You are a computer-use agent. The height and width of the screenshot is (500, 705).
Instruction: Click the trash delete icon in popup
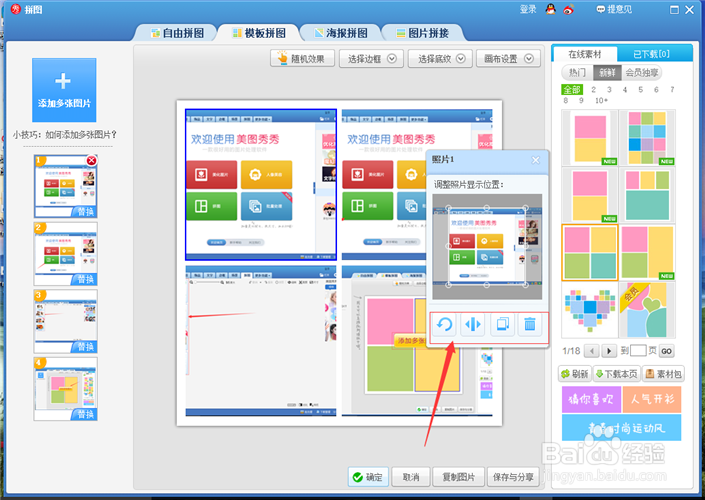click(x=530, y=324)
